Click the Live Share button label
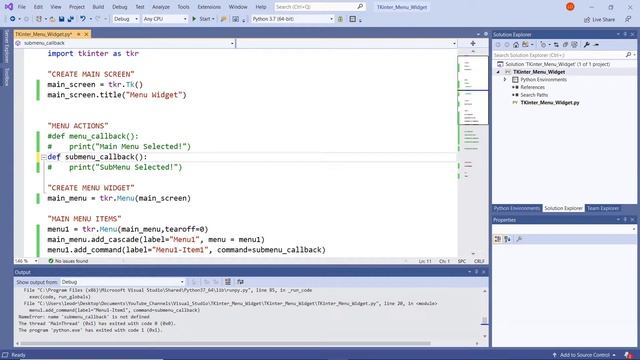Viewport: 640px width, 360px height. click(603, 19)
